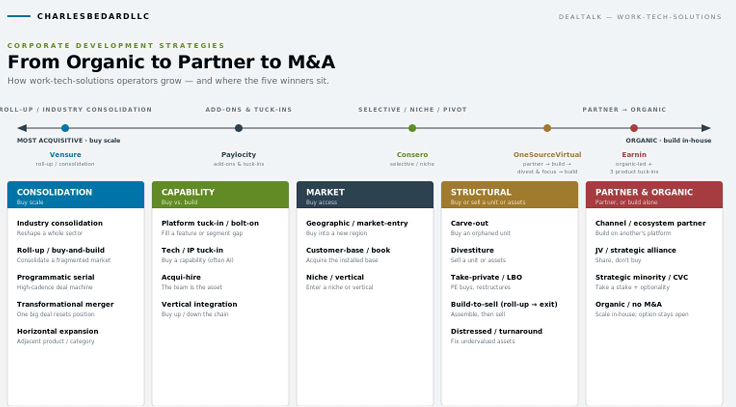Click the blue Vensure timeline dot
The image size is (736, 407).
tap(65, 128)
